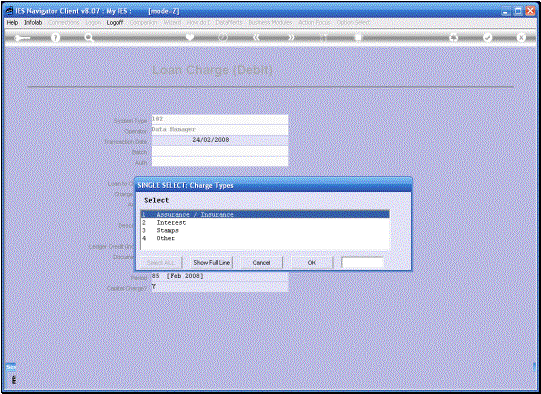Screen dimensions: 541x394
Task: Click the heart favorites icon
Action: 190,37
